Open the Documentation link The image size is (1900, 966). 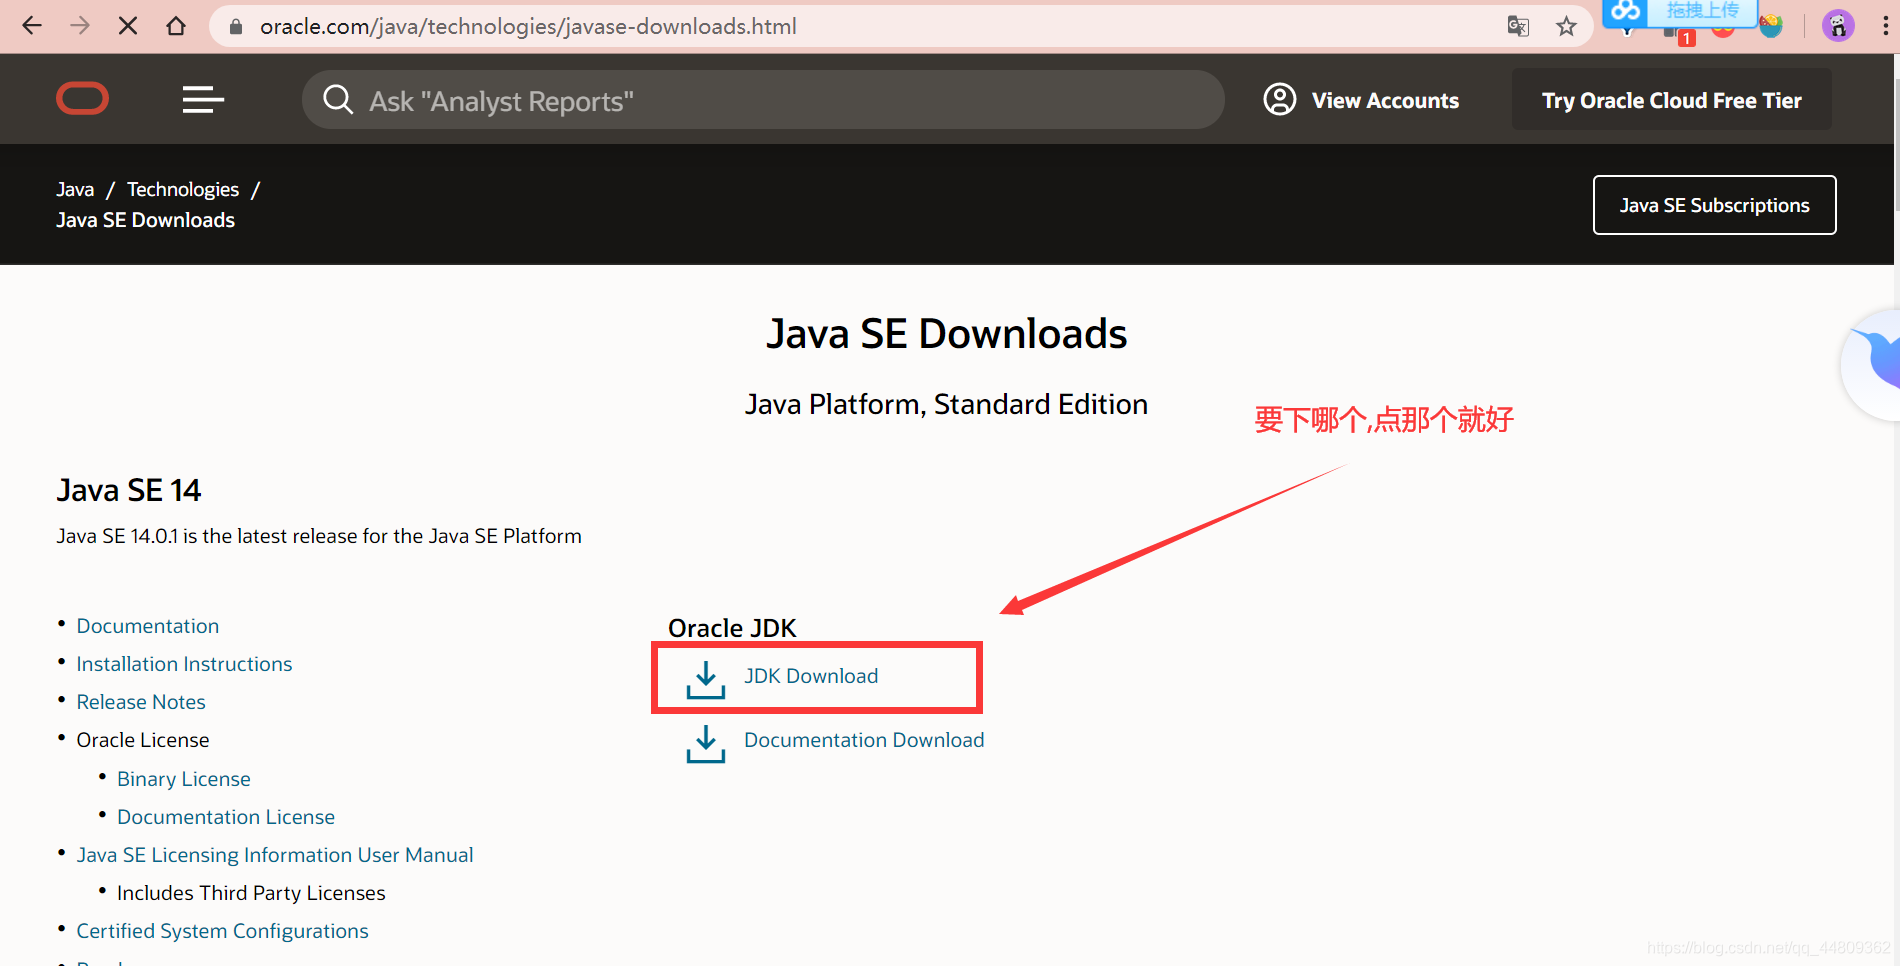click(148, 626)
